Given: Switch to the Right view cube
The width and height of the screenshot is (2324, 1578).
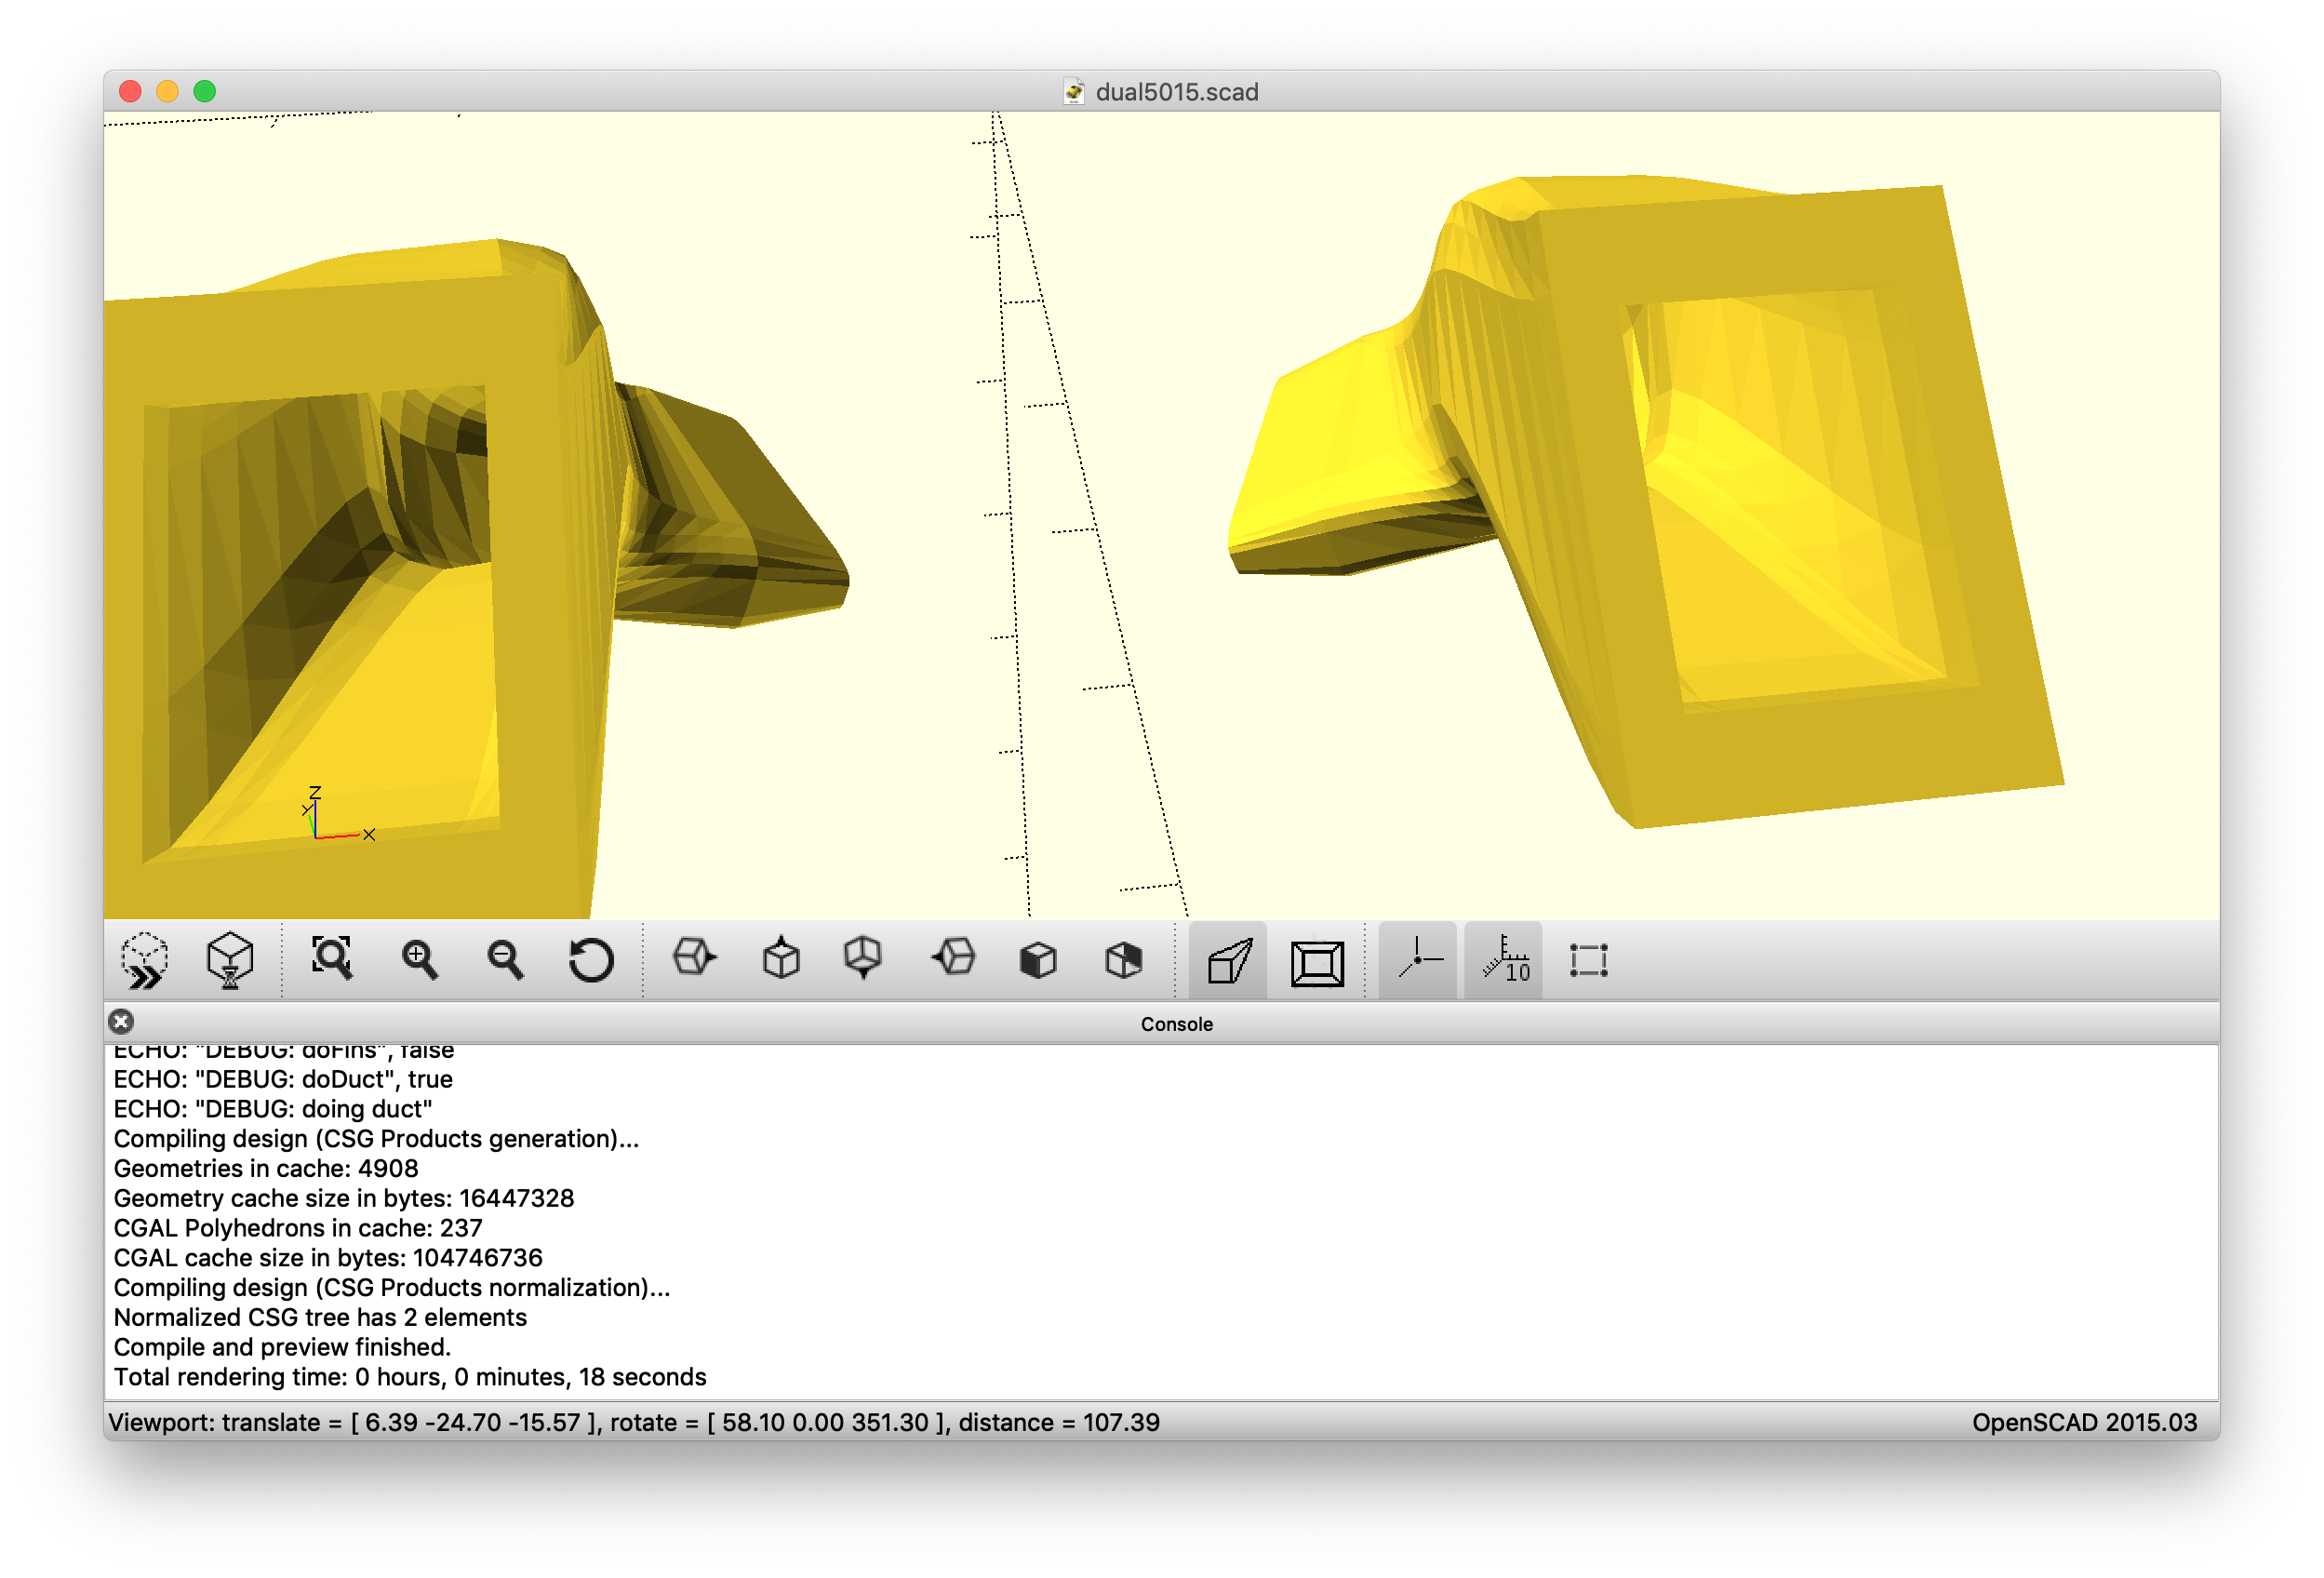Looking at the screenshot, I should pos(694,959).
